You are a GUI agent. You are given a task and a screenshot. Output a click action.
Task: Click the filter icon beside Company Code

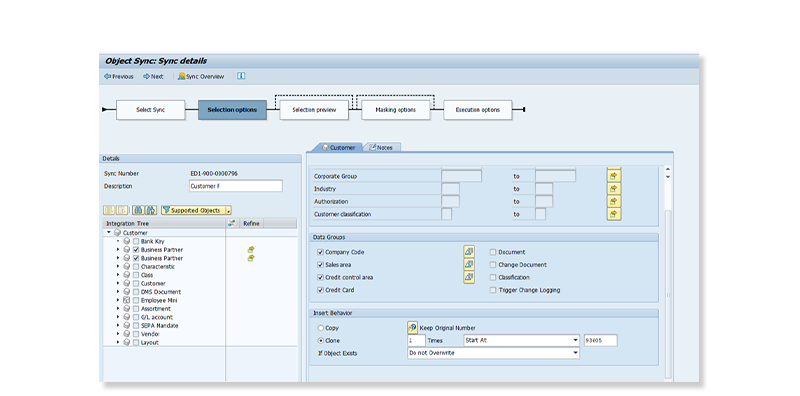469,252
